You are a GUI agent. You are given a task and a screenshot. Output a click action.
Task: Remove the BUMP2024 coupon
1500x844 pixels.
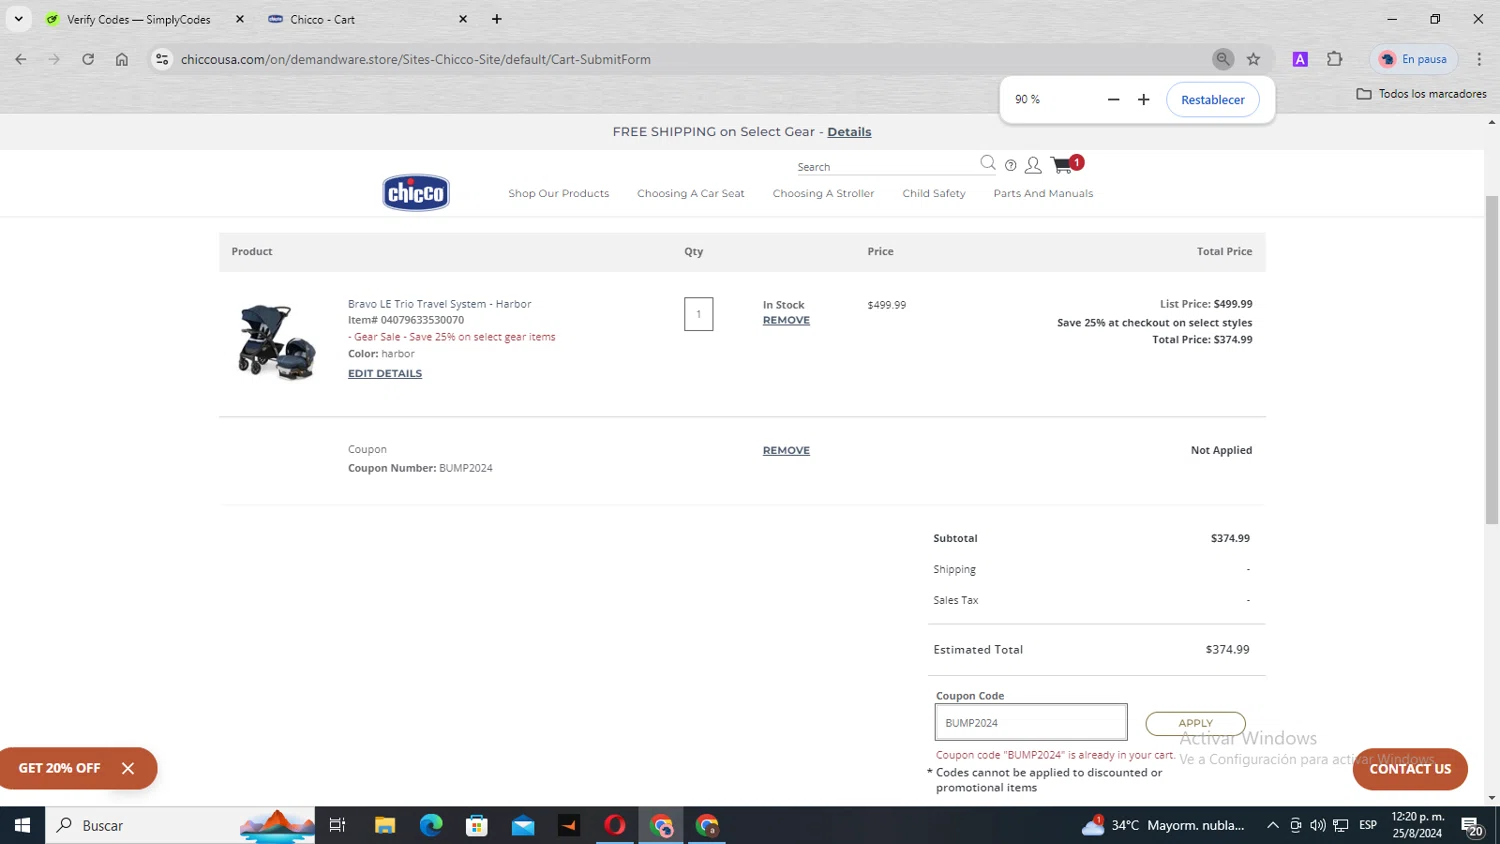(786, 450)
